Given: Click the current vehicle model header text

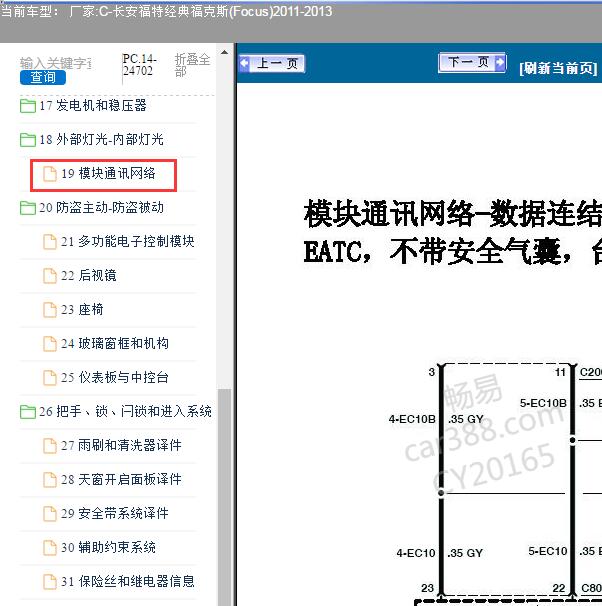Looking at the screenshot, I should pos(166,11).
